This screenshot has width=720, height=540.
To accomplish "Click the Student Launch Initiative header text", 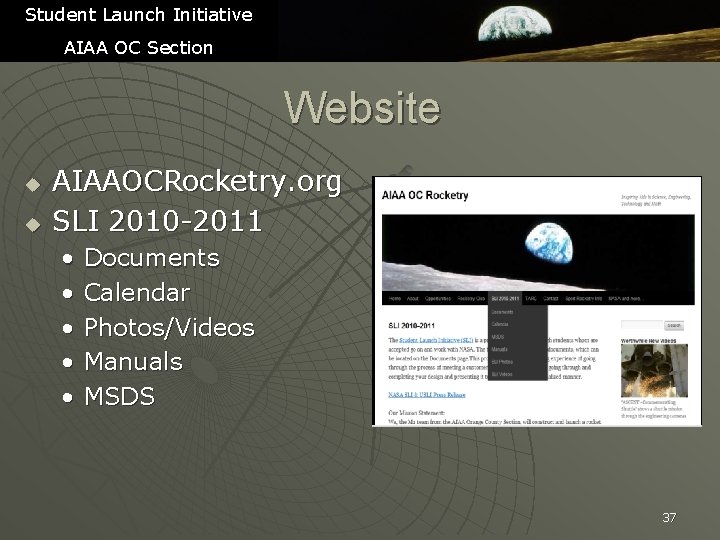I will pos(139,15).
